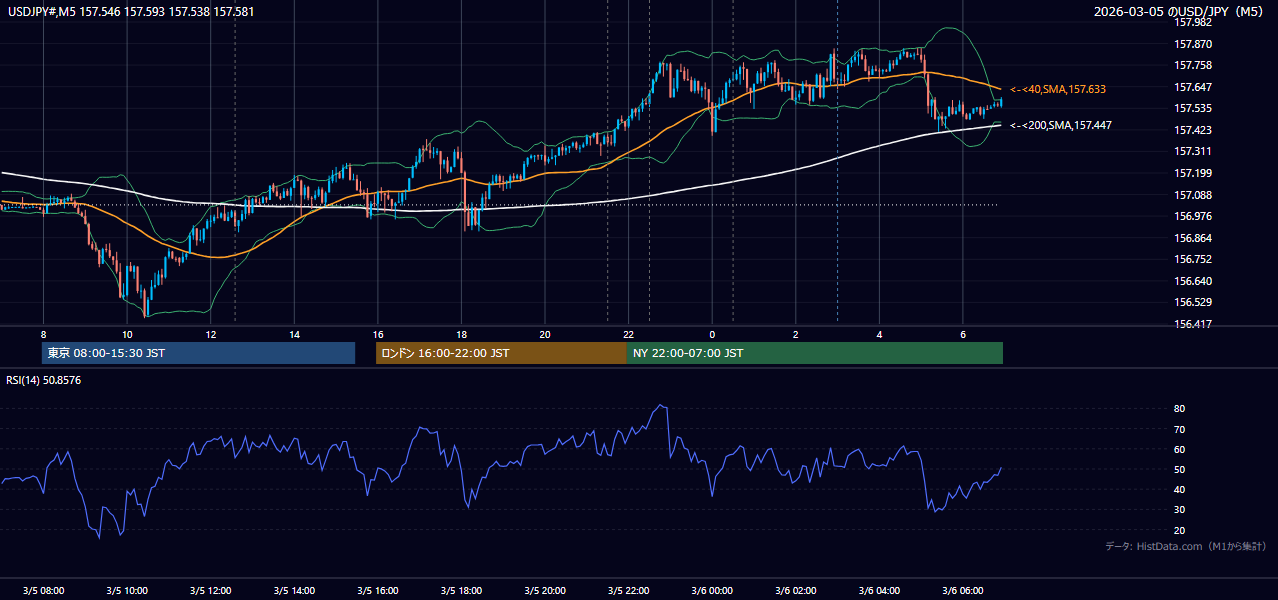
Task: Click hour label 14 under price chart
Action: pyautogui.click(x=294, y=334)
